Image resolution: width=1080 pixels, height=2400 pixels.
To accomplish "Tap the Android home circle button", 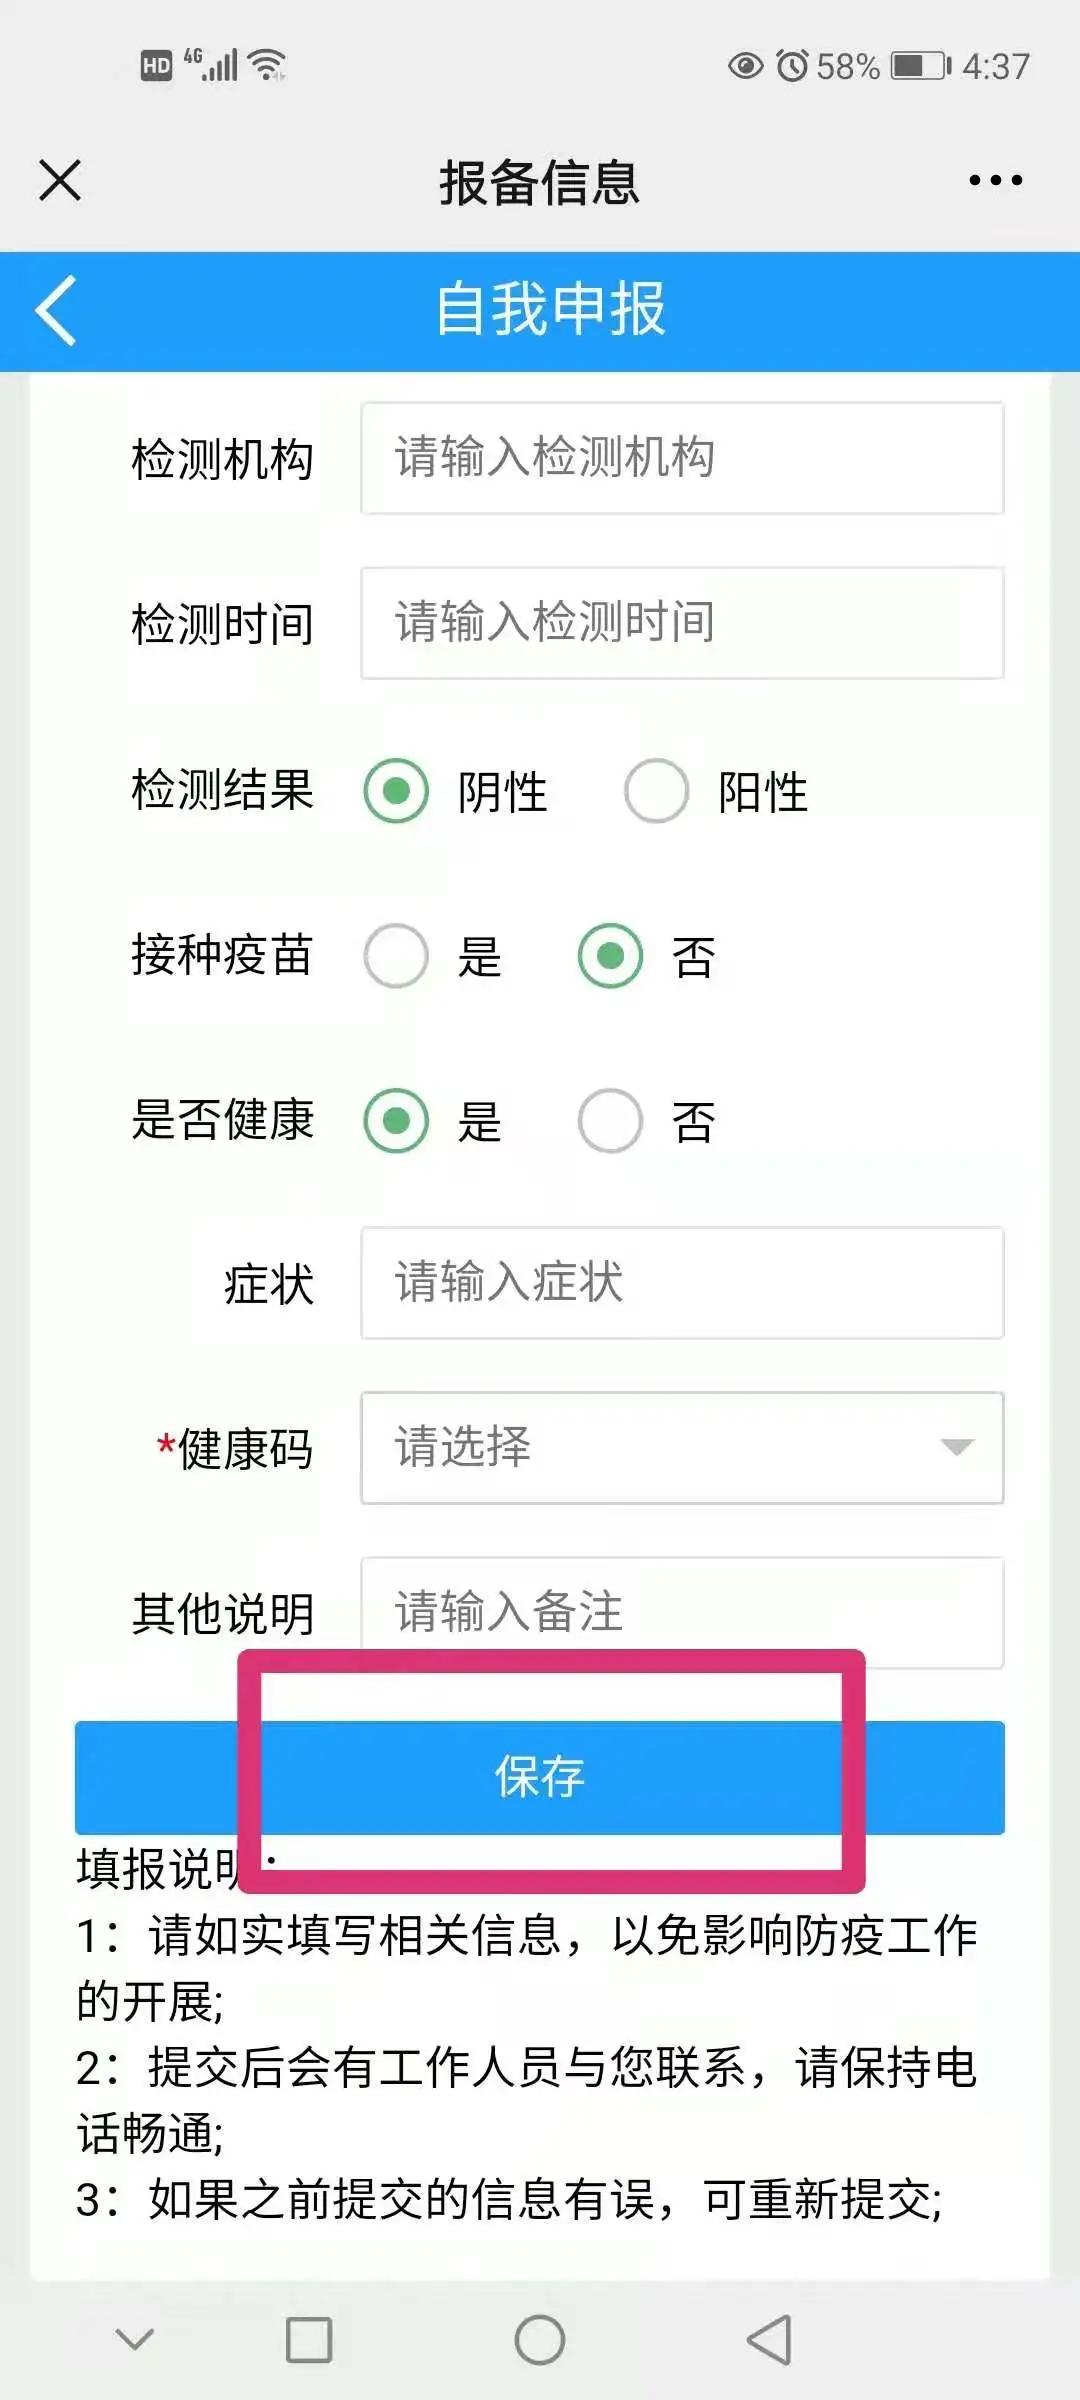I will tap(540, 2340).
